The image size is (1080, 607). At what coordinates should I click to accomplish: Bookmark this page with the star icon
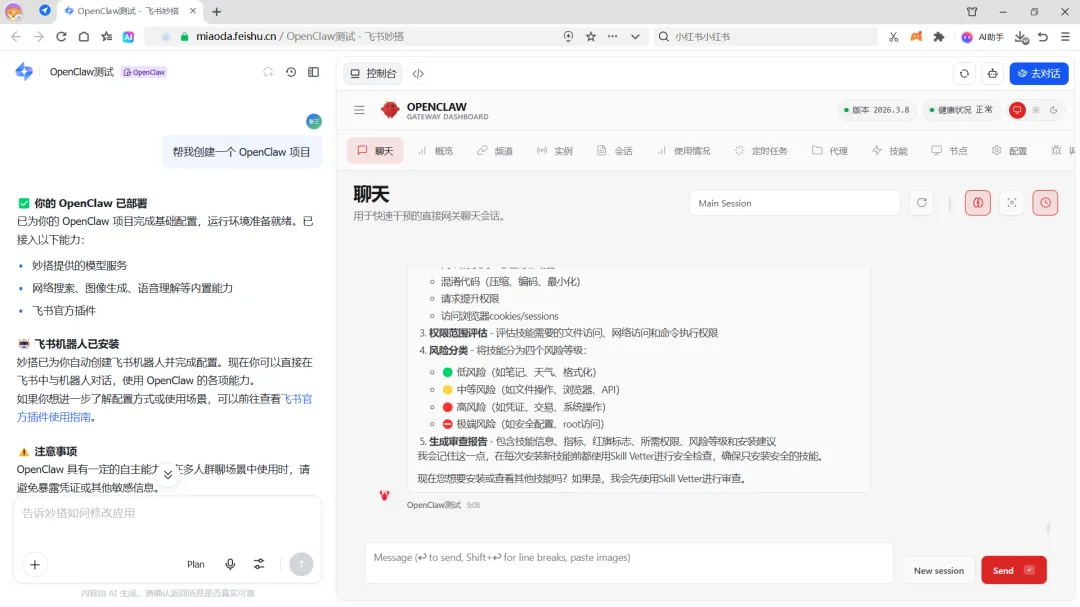[x=590, y=37]
